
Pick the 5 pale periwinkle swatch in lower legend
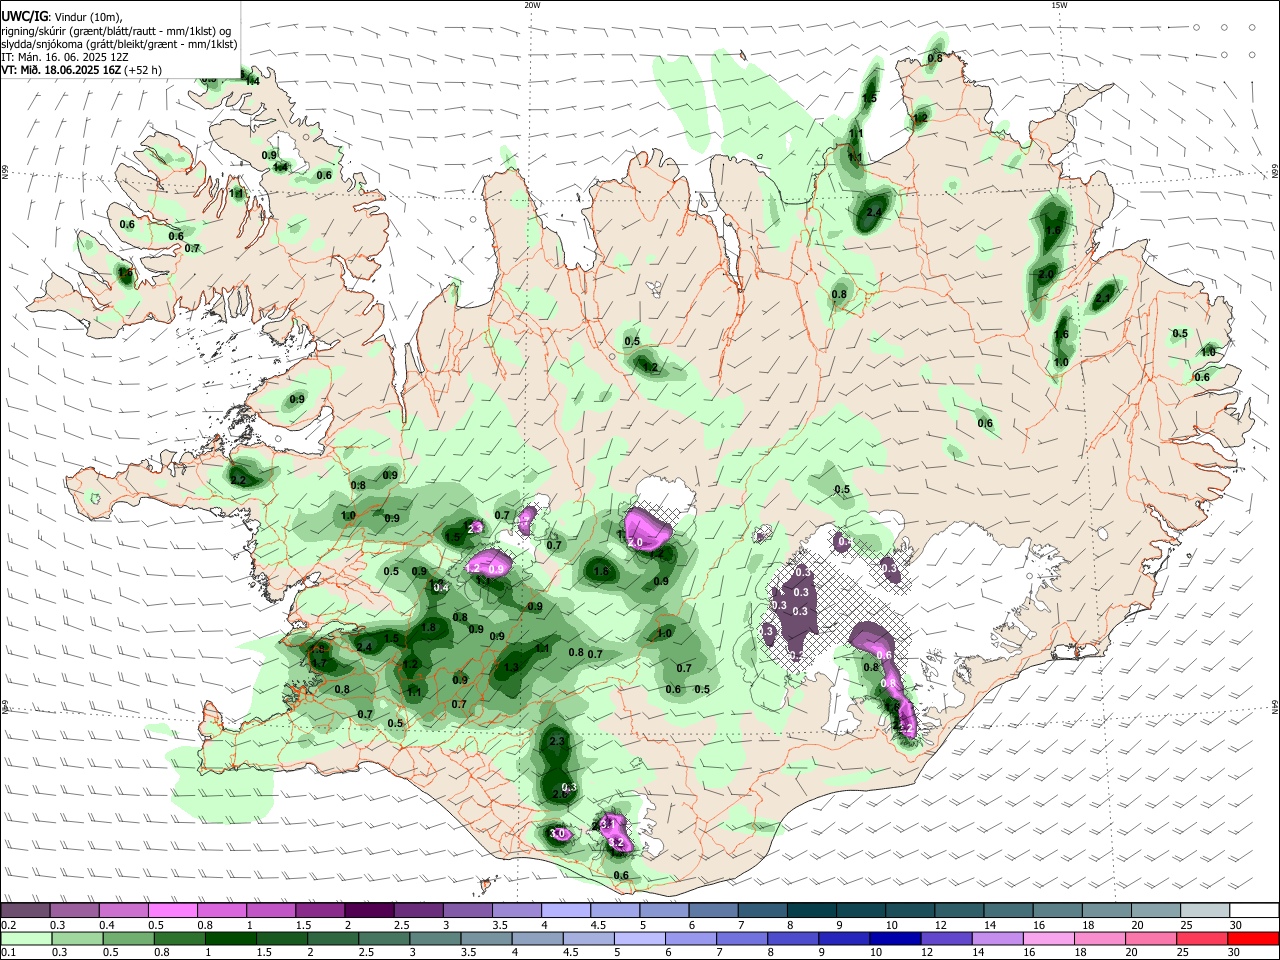coord(640,938)
